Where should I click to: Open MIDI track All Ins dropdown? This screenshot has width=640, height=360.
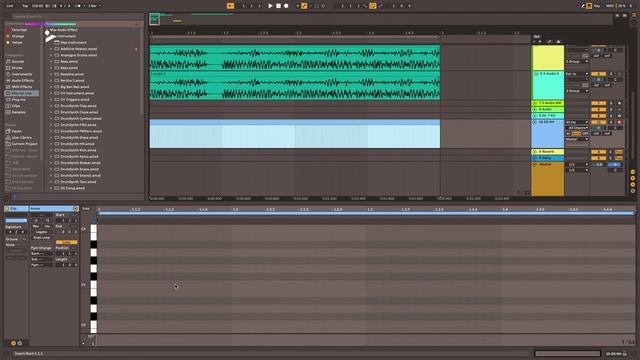[577, 122]
